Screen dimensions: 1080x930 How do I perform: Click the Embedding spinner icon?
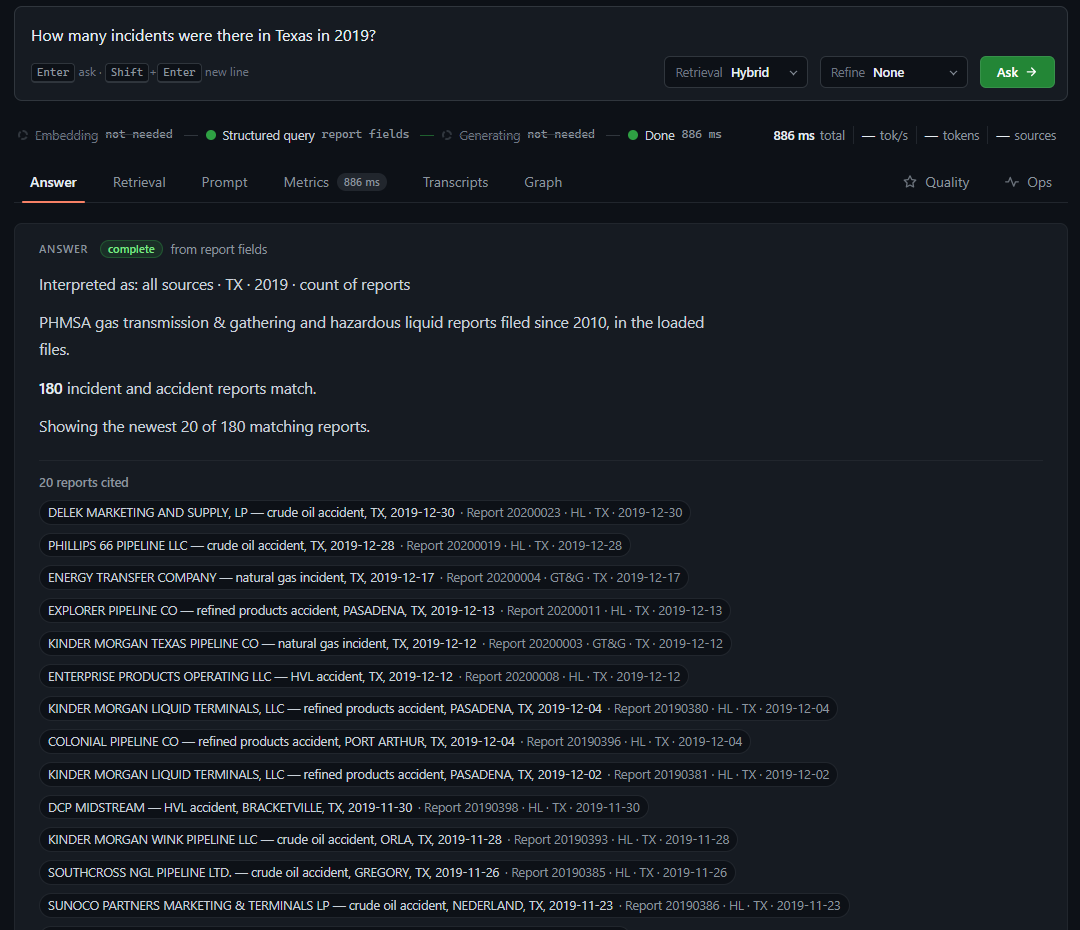[23, 135]
